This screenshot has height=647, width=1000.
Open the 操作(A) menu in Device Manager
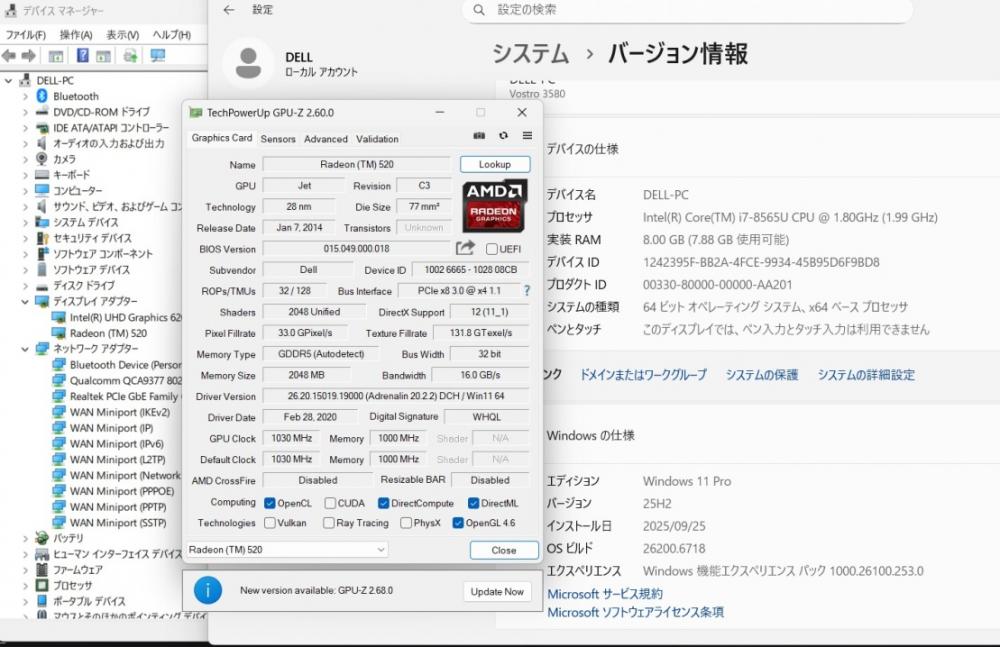pos(74,34)
